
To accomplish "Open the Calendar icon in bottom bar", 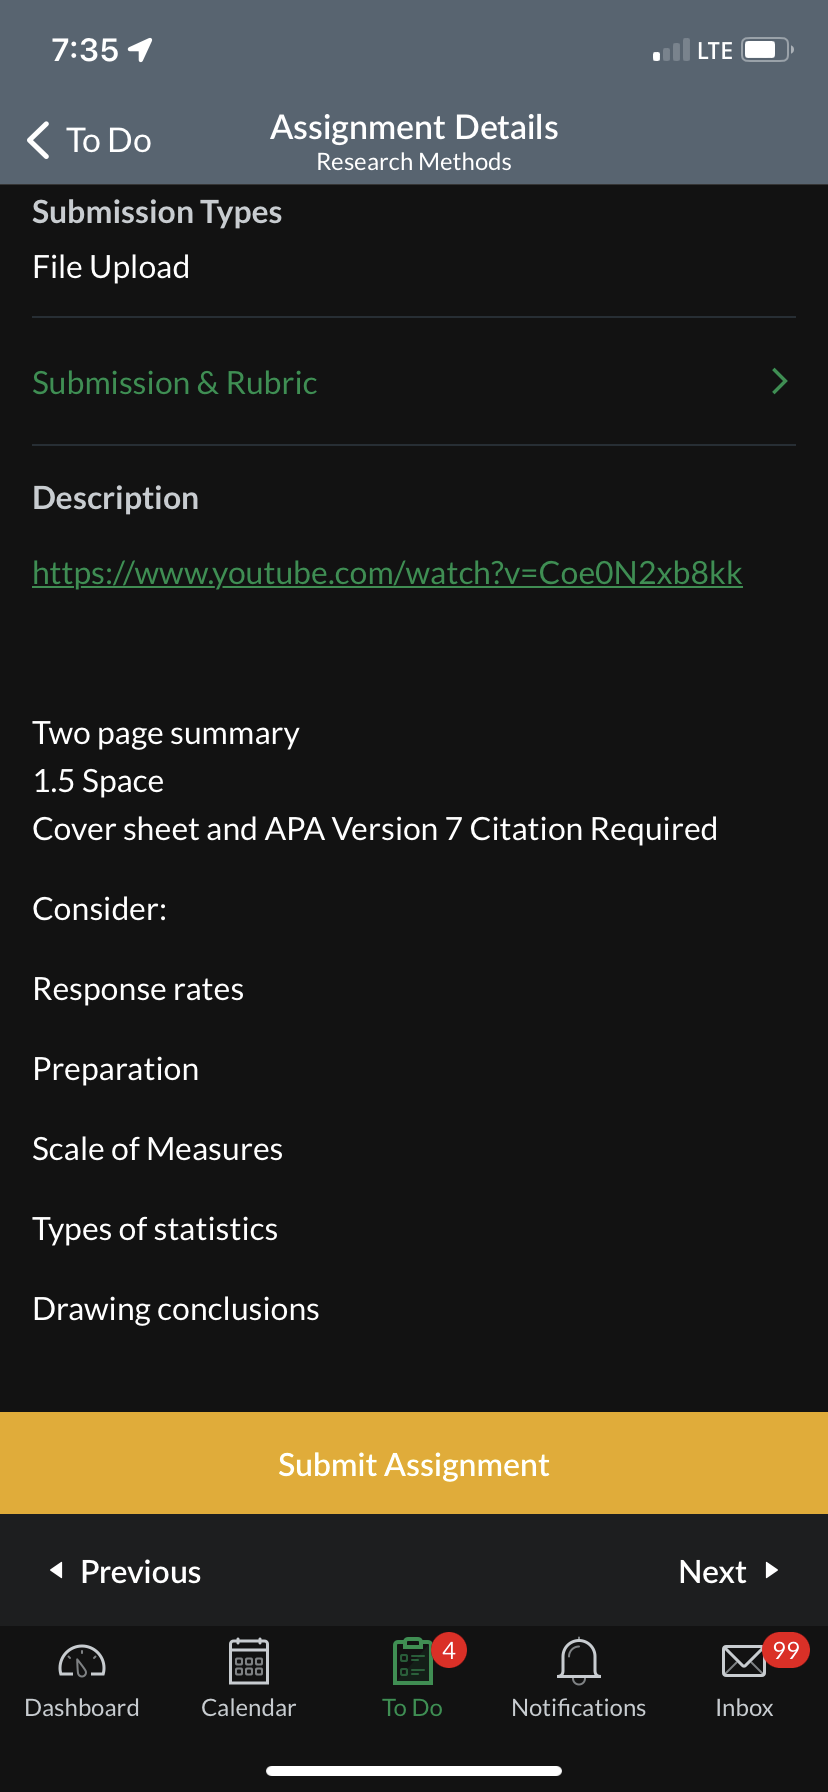I will tap(249, 1662).
